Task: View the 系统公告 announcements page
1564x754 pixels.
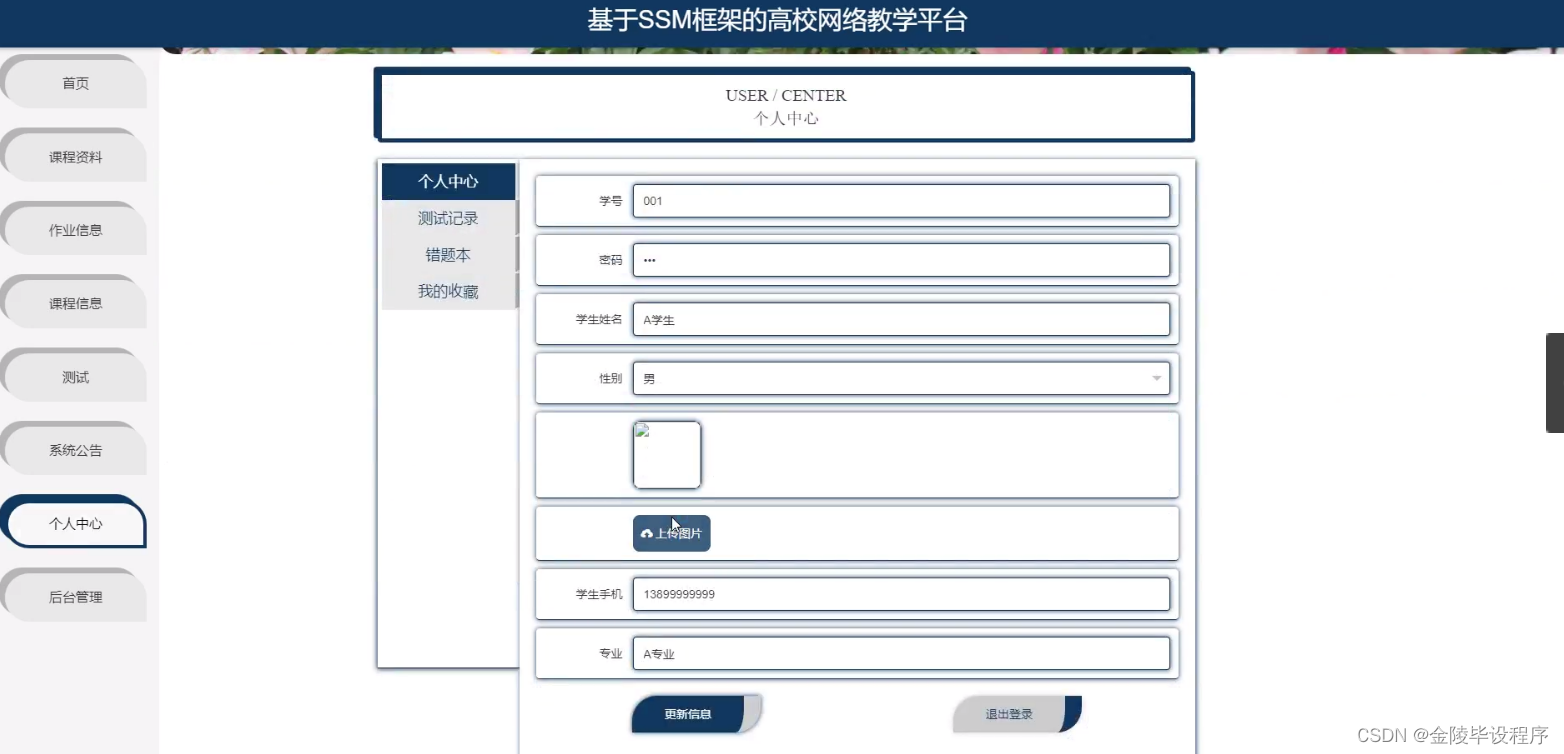Action: (x=74, y=449)
